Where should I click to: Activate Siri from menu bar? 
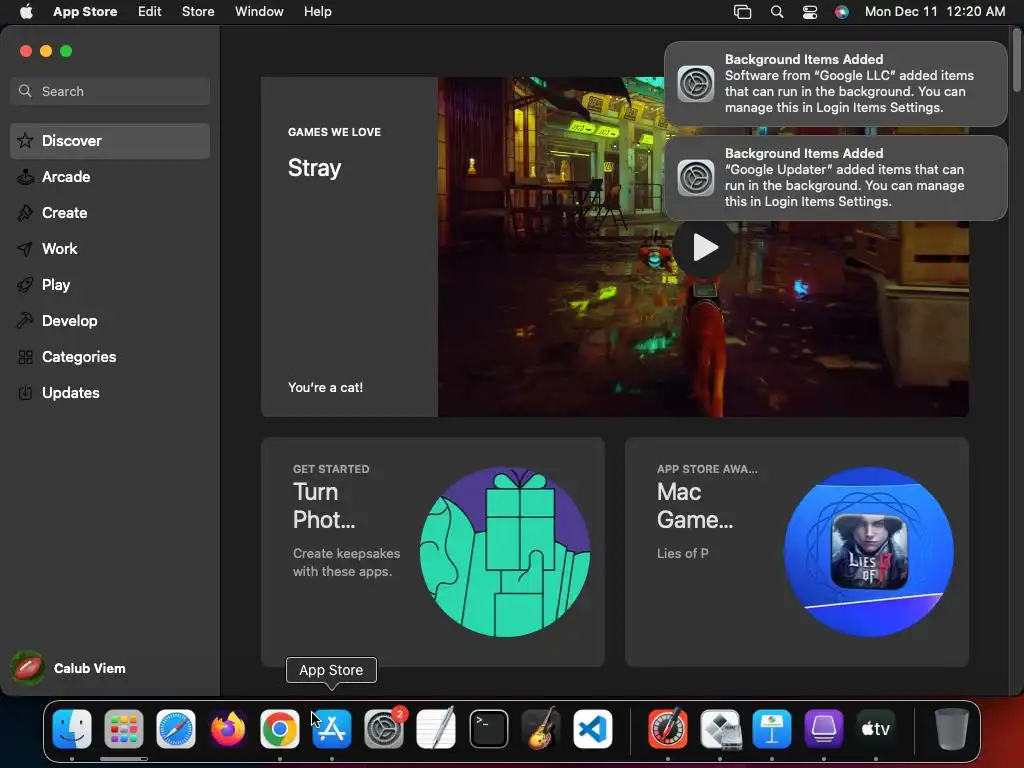point(842,12)
